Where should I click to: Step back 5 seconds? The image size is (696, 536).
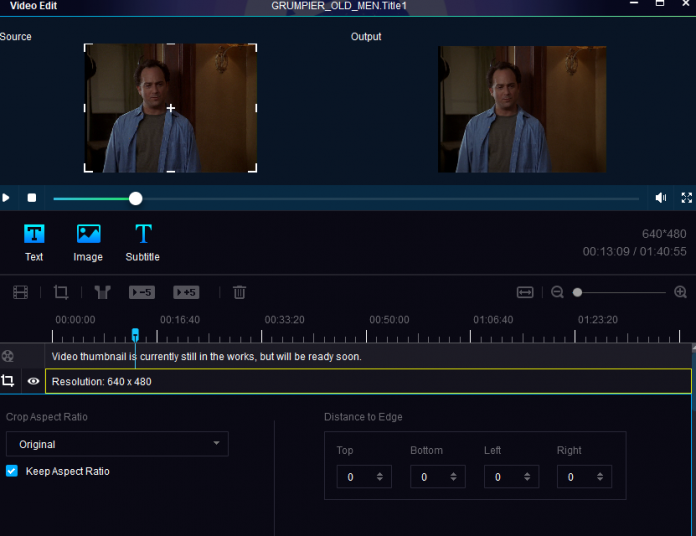click(x=142, y=292)
